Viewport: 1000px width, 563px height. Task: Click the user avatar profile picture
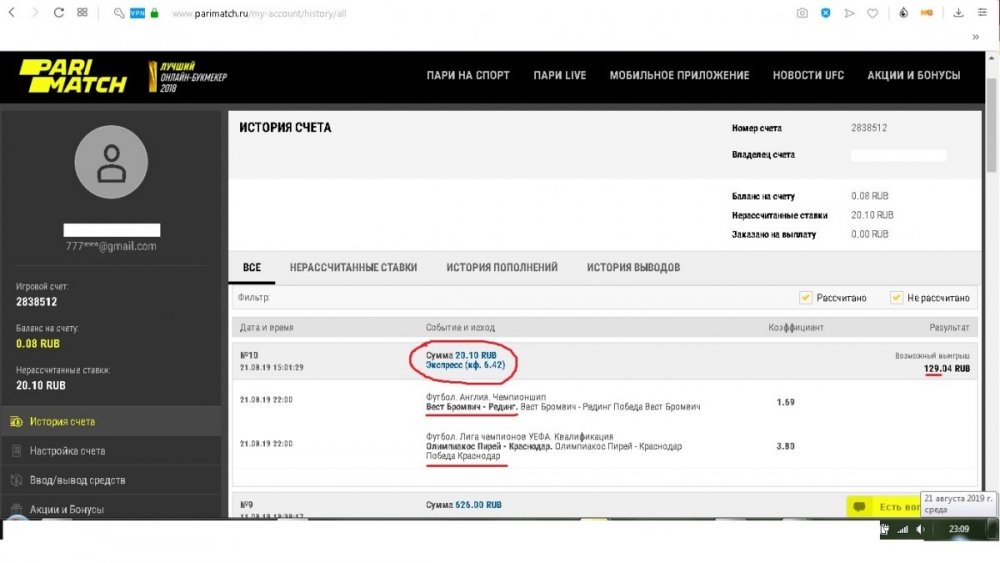[x=111, y=162]
